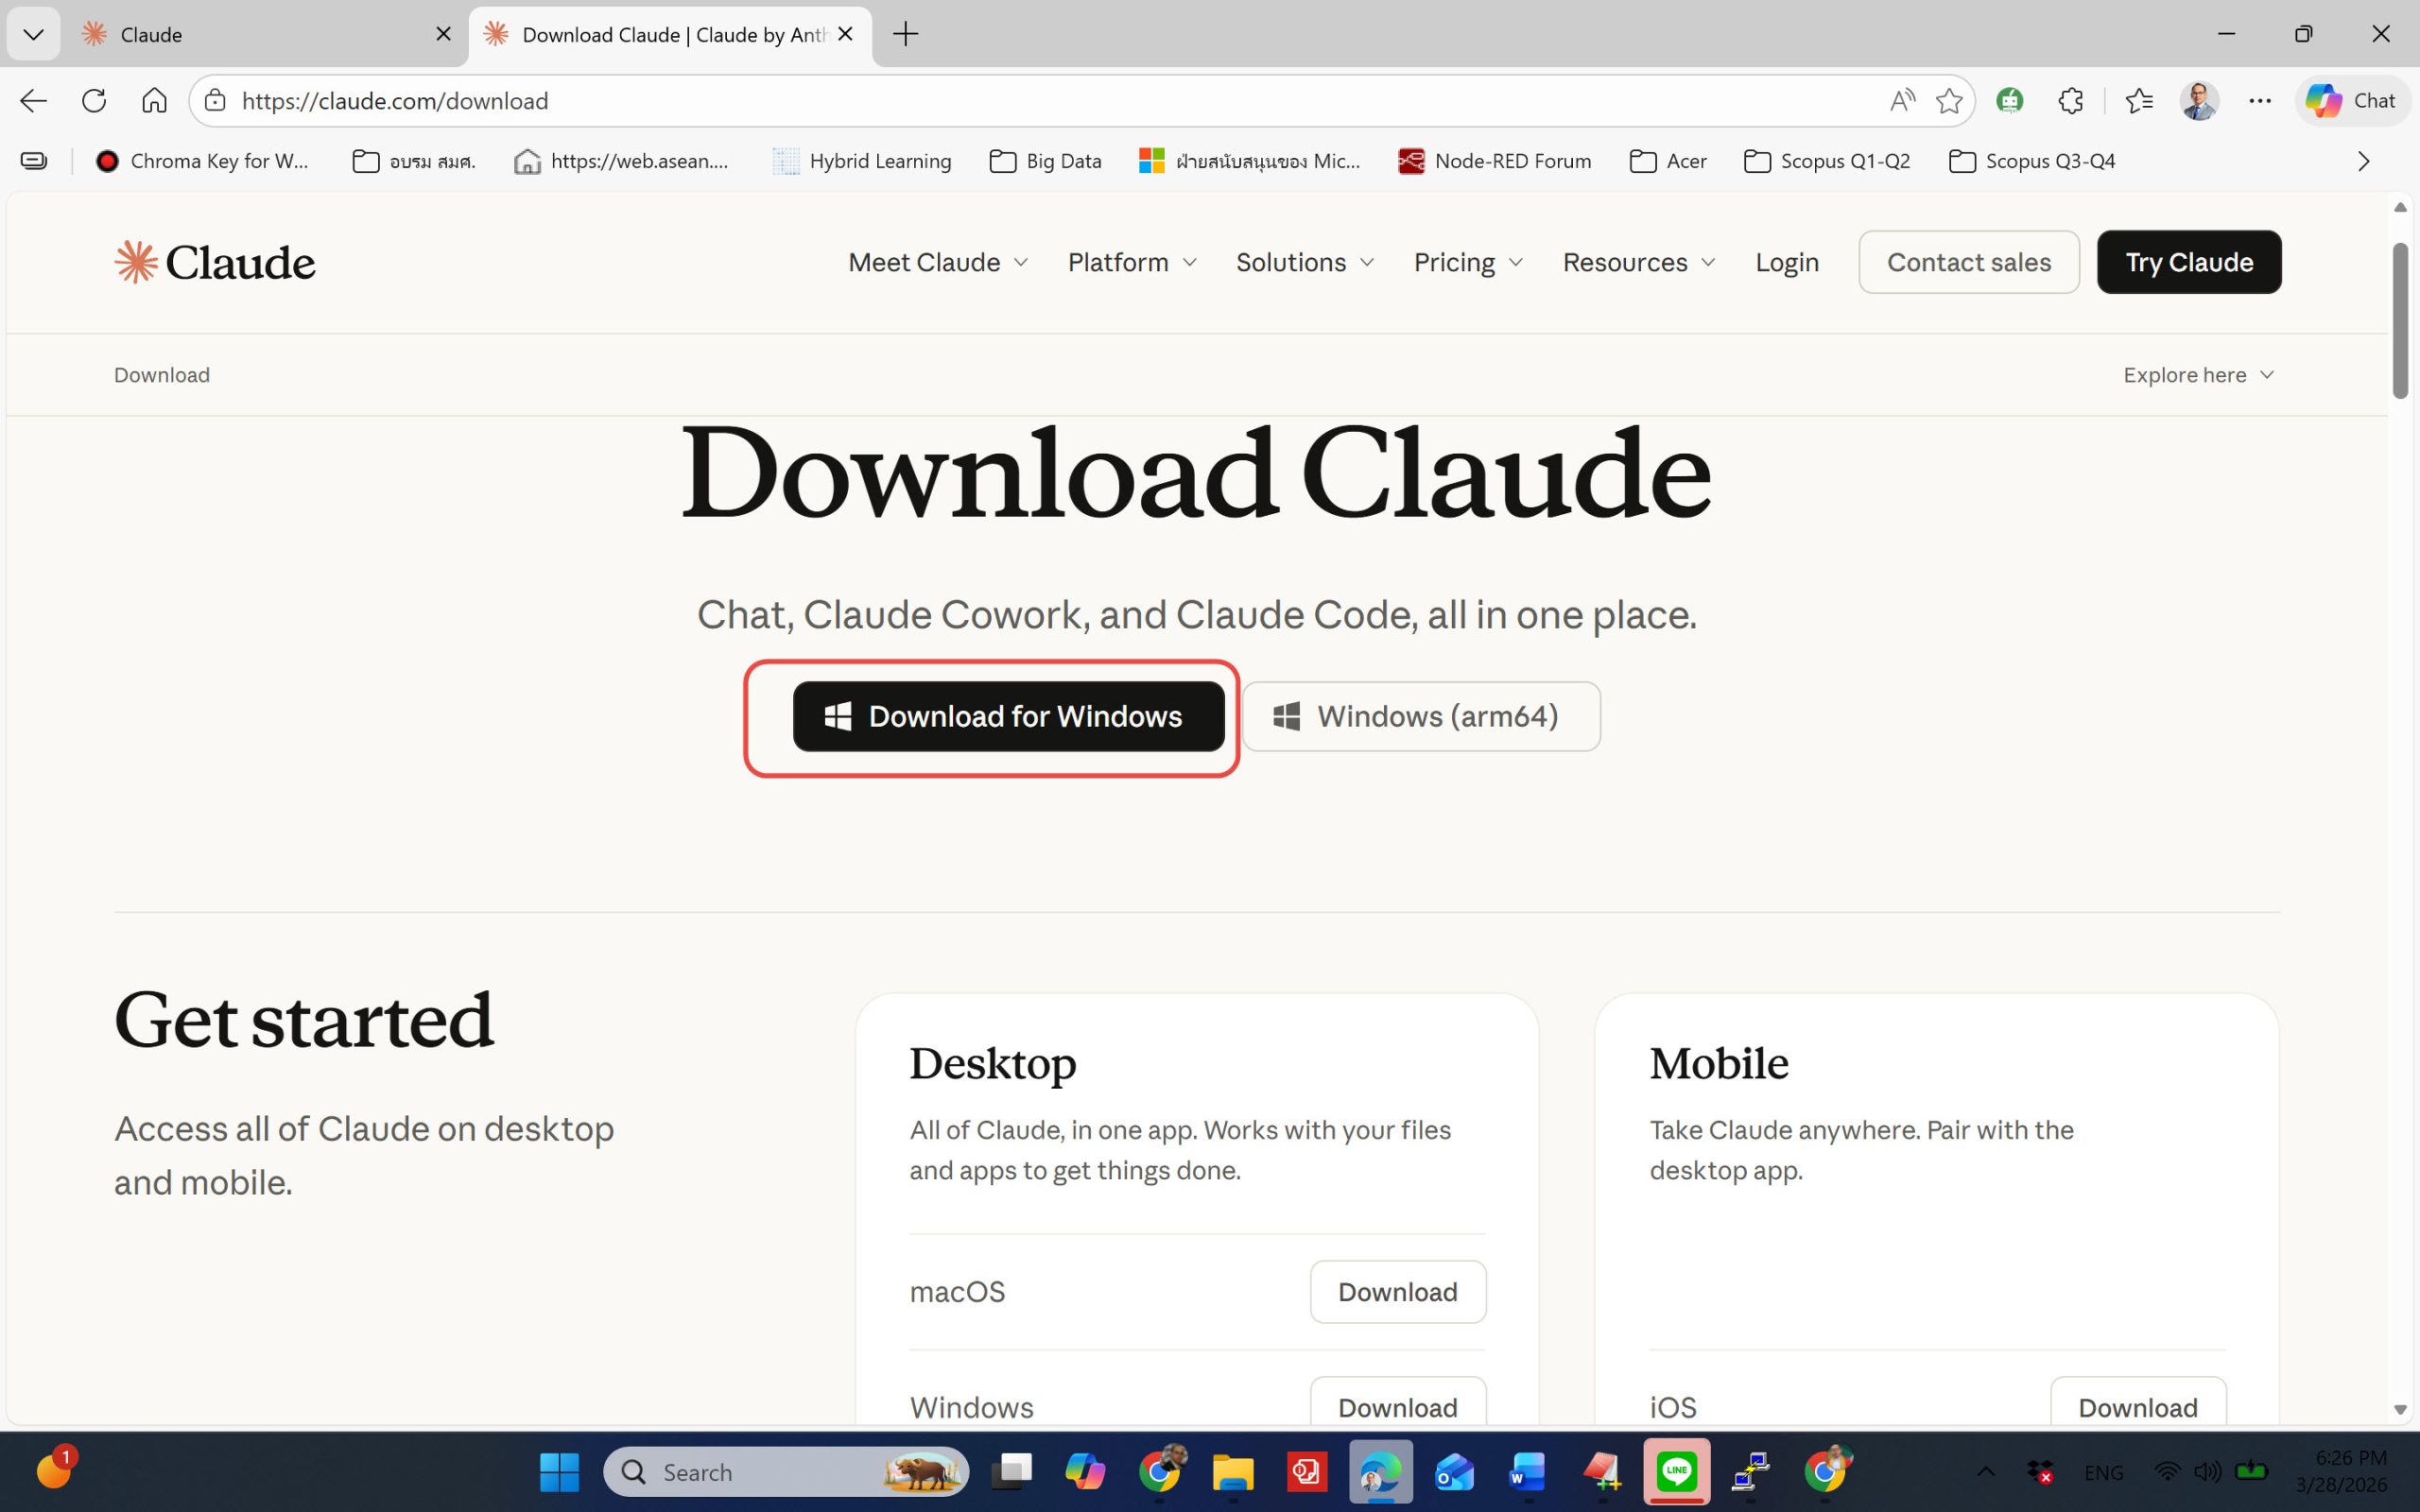Open the Extensions puzzle icon
Screen dimensions: 2420x1512
pos(2070,100)
